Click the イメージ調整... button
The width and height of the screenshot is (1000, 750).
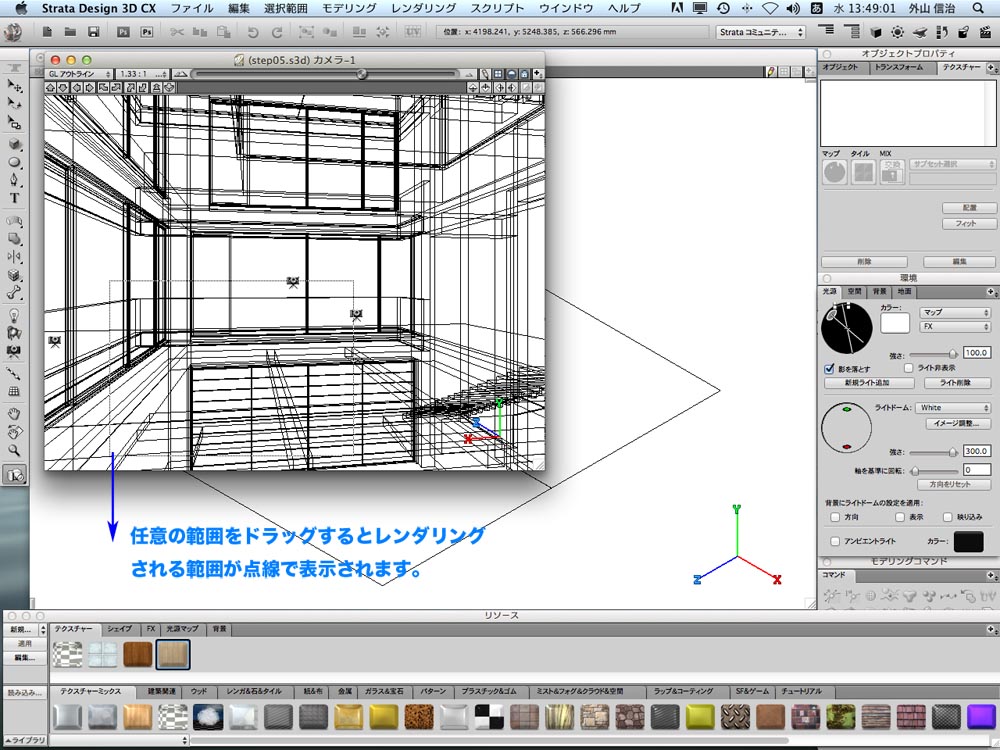point(957,423)
